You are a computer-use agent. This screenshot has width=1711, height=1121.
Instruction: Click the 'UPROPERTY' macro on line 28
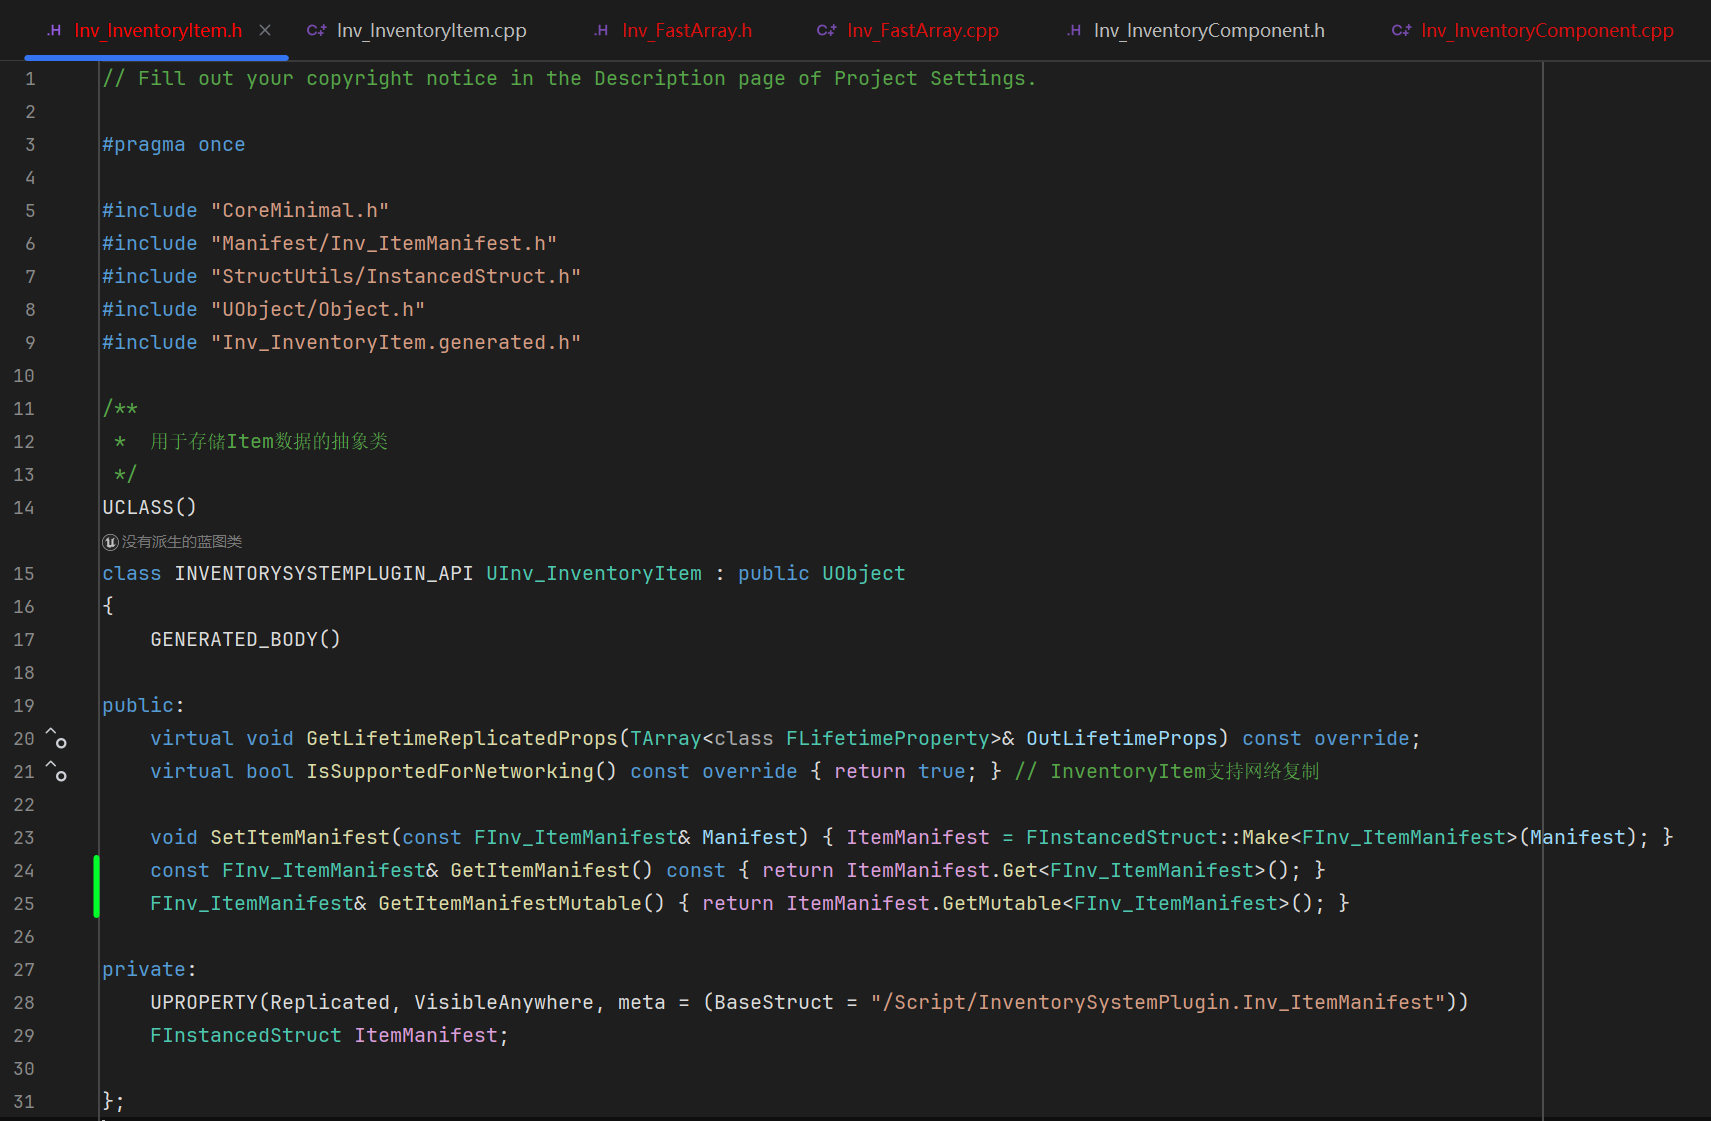point(204,1003)
